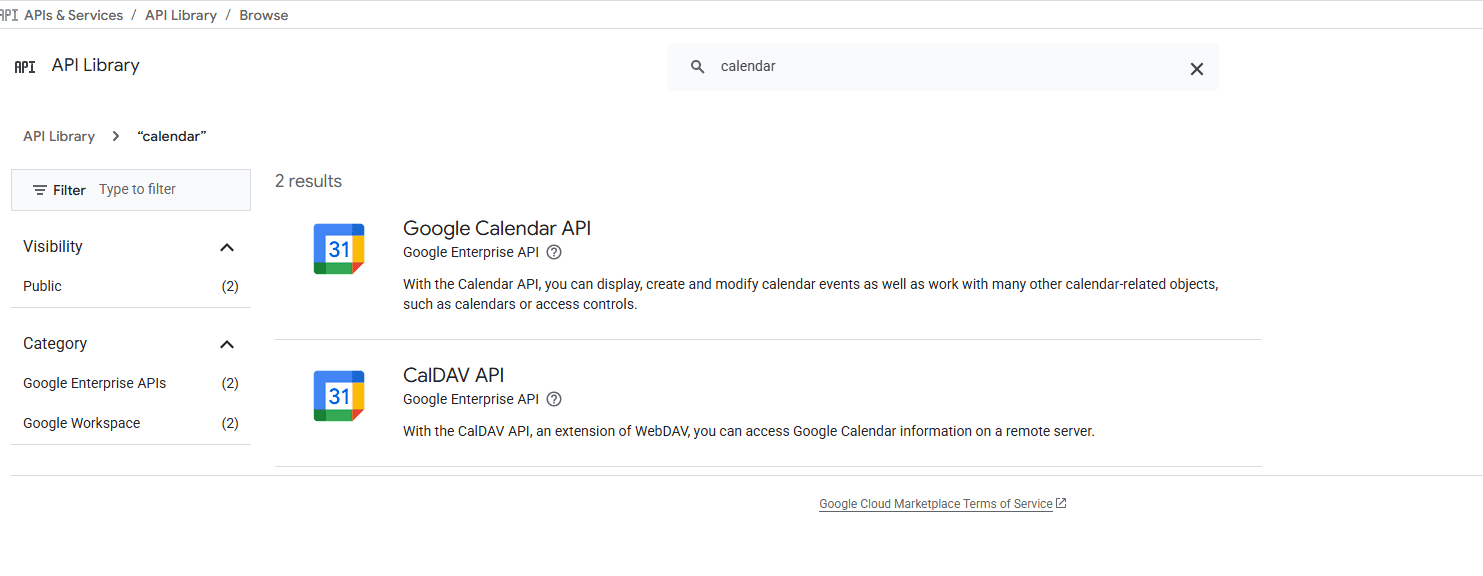Open the Google Calendar API details page
The image size is (1483, 576).
click(496, 228)
